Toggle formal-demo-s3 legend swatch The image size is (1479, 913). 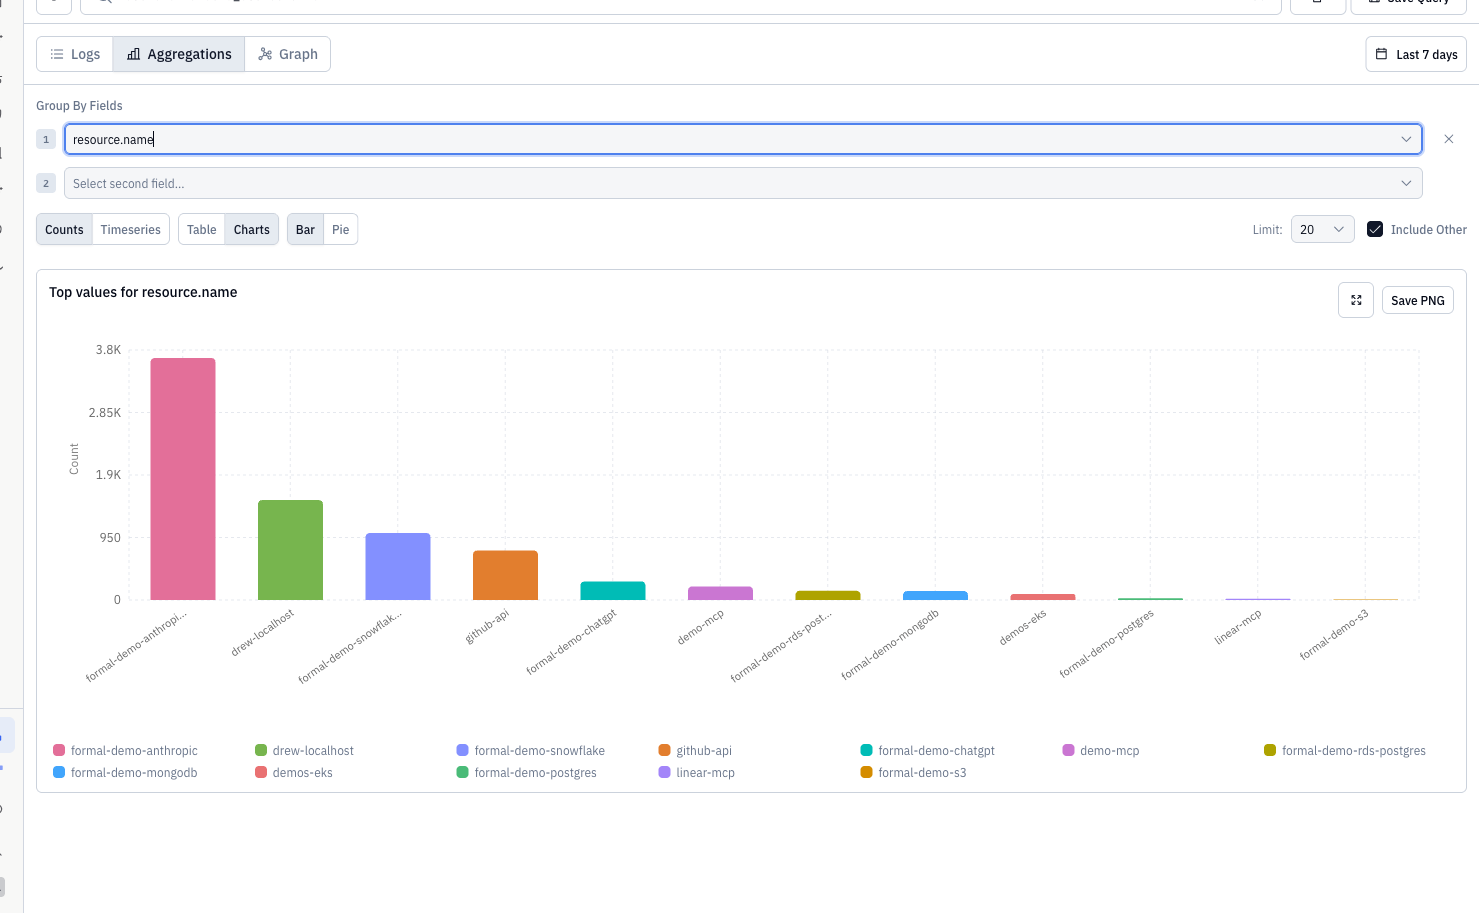coord(867,772)
